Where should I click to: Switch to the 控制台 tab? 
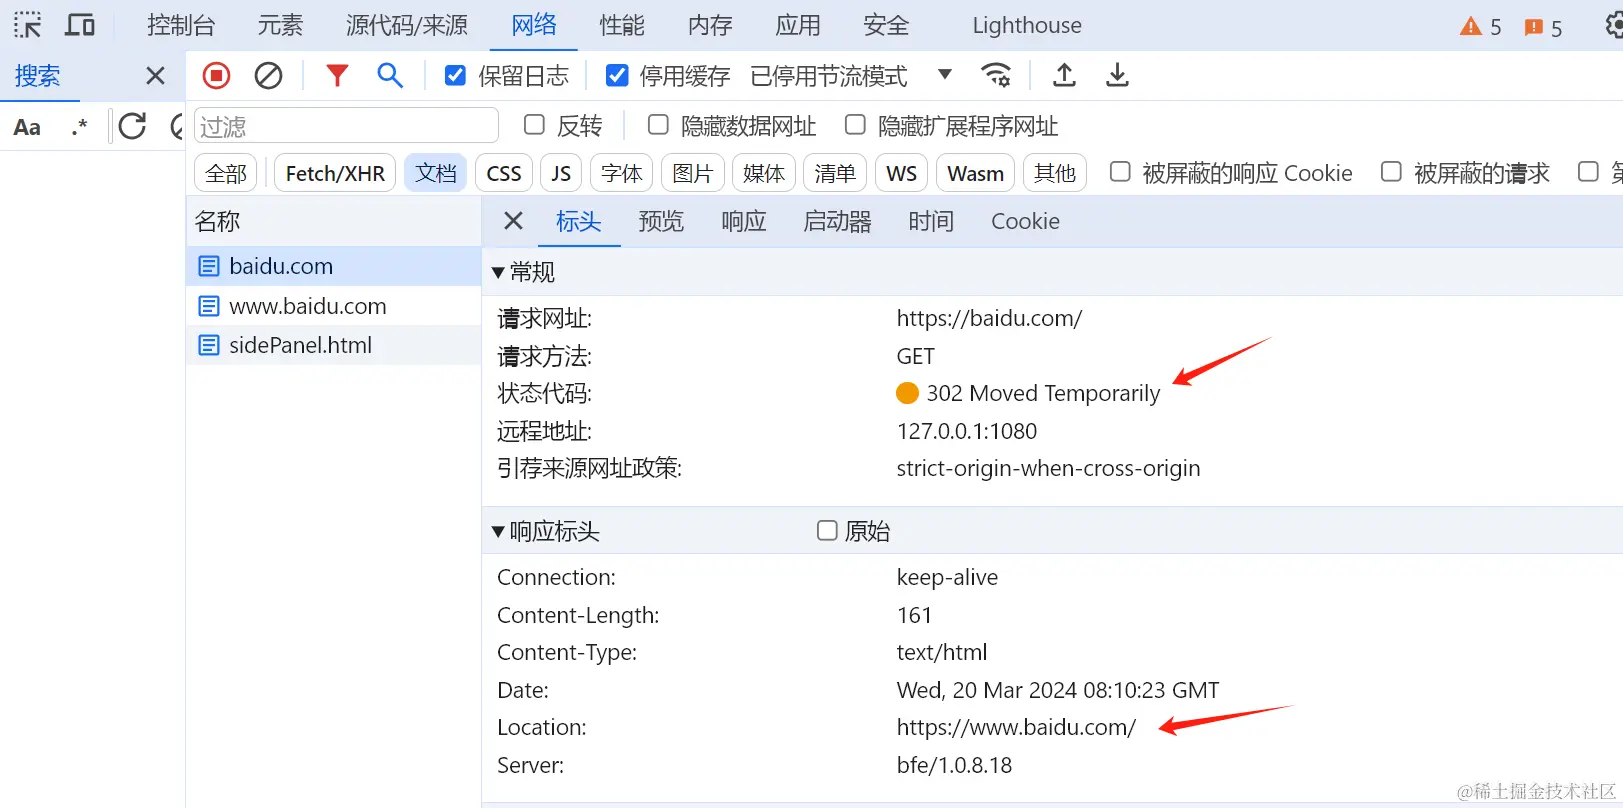tap(181, 25)
